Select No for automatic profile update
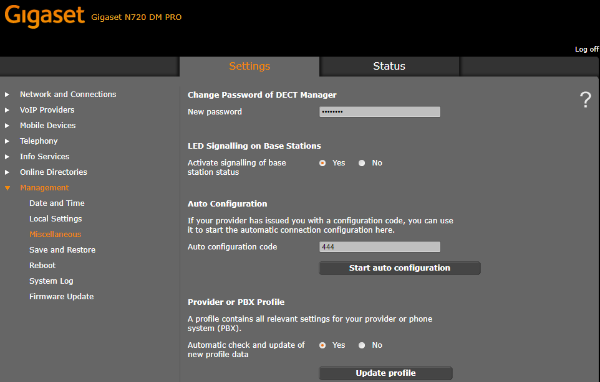 (362, 345)
